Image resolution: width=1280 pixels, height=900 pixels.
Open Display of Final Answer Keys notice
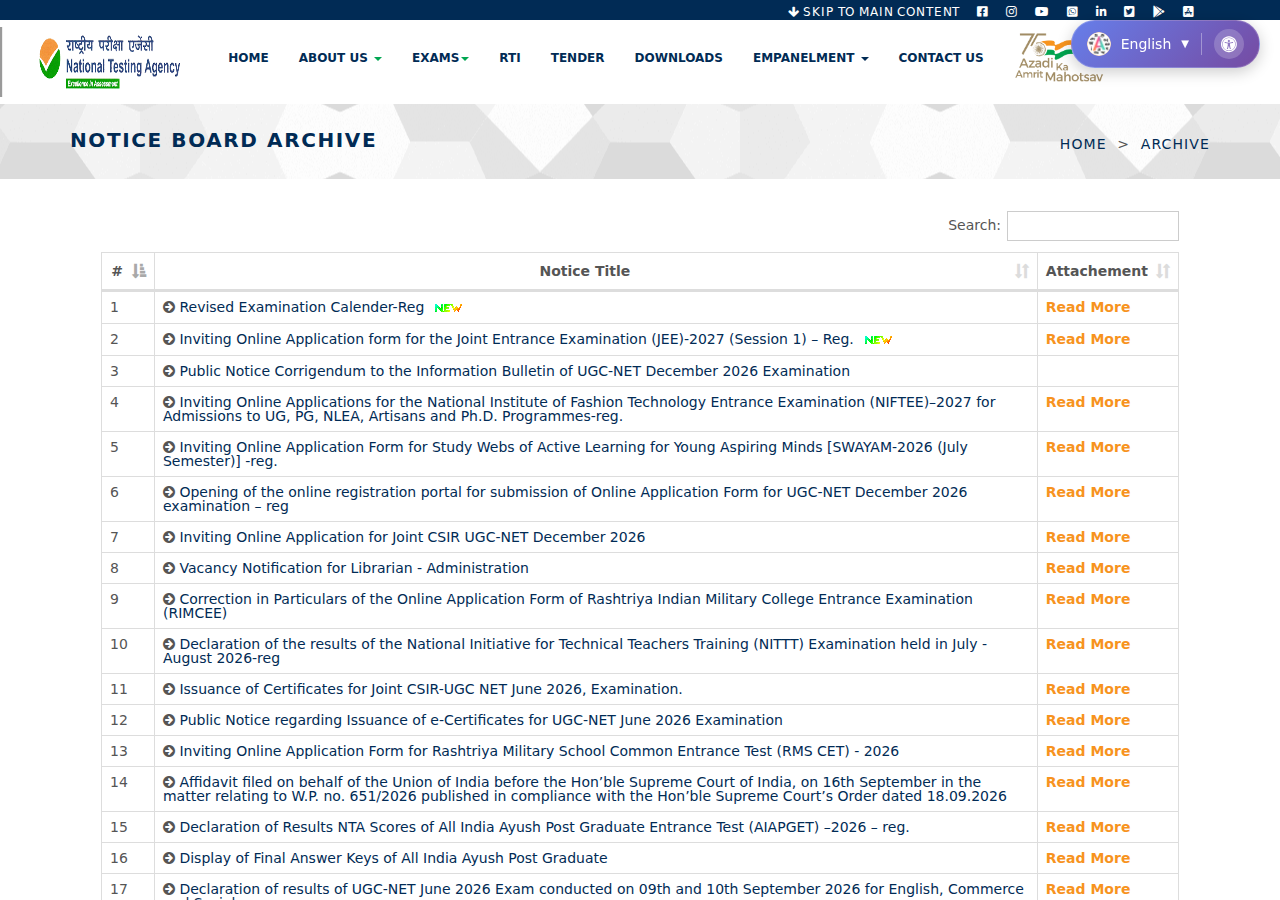(x=393, y=859)
